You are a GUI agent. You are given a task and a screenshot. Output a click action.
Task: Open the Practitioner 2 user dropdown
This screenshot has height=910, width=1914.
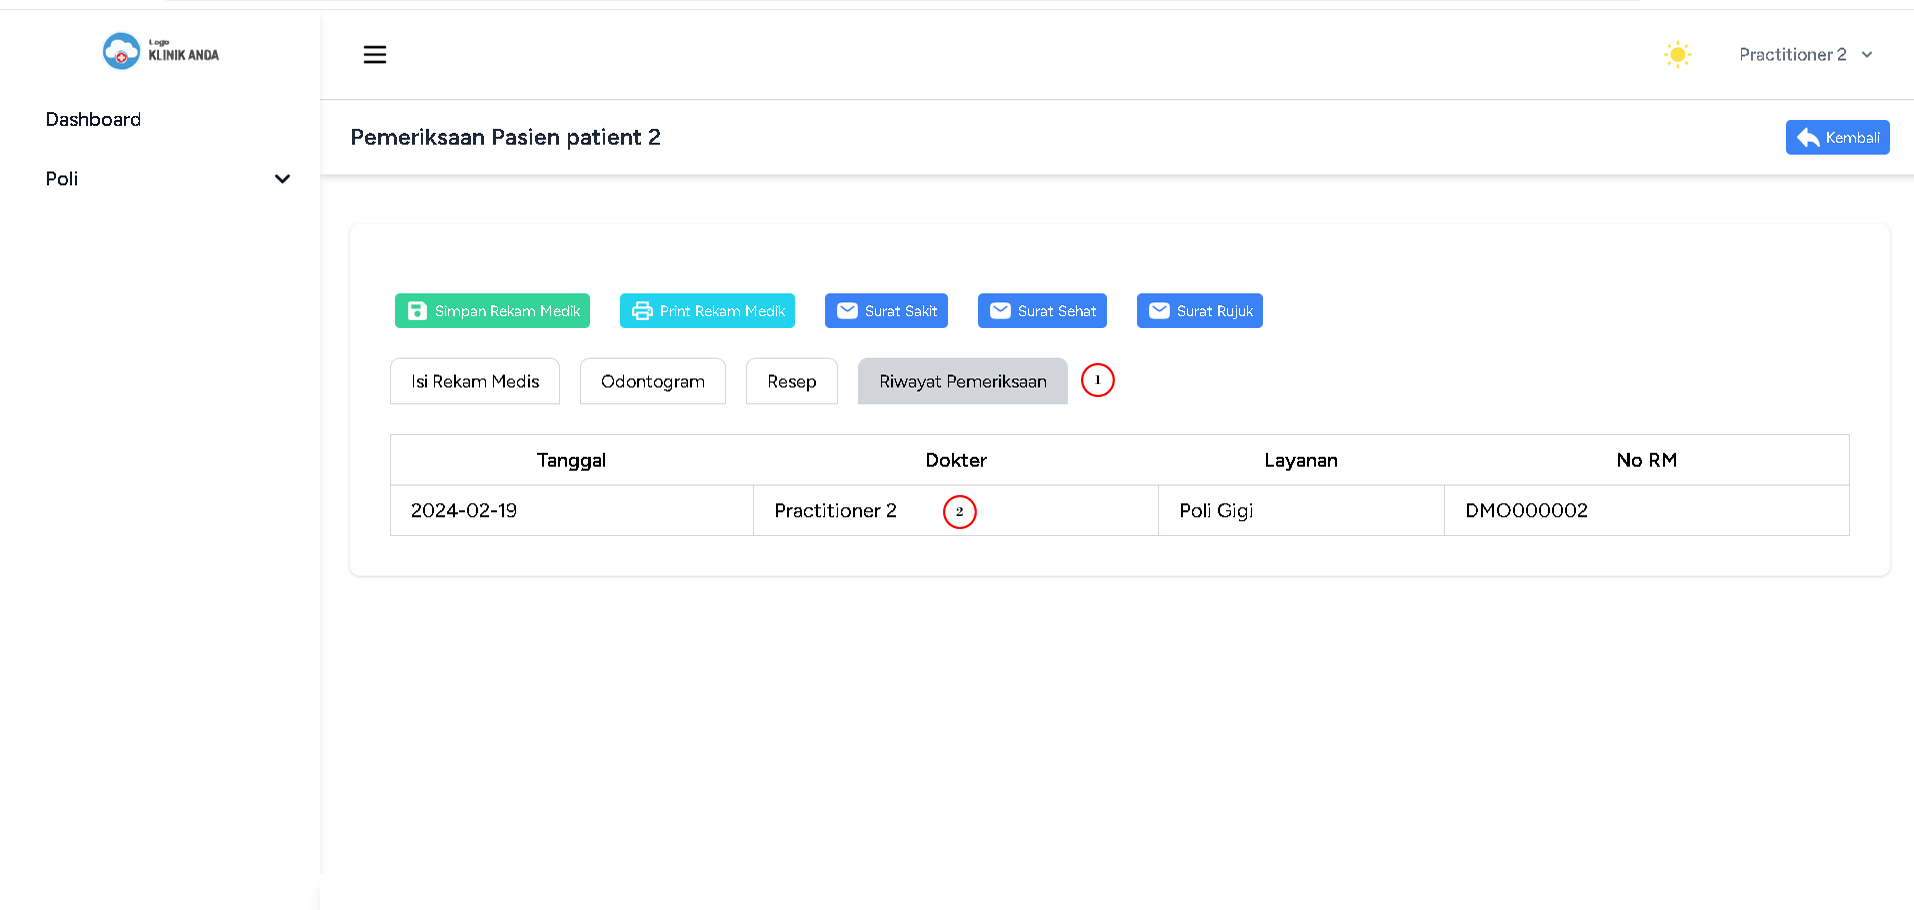[x=1805, y=55]
